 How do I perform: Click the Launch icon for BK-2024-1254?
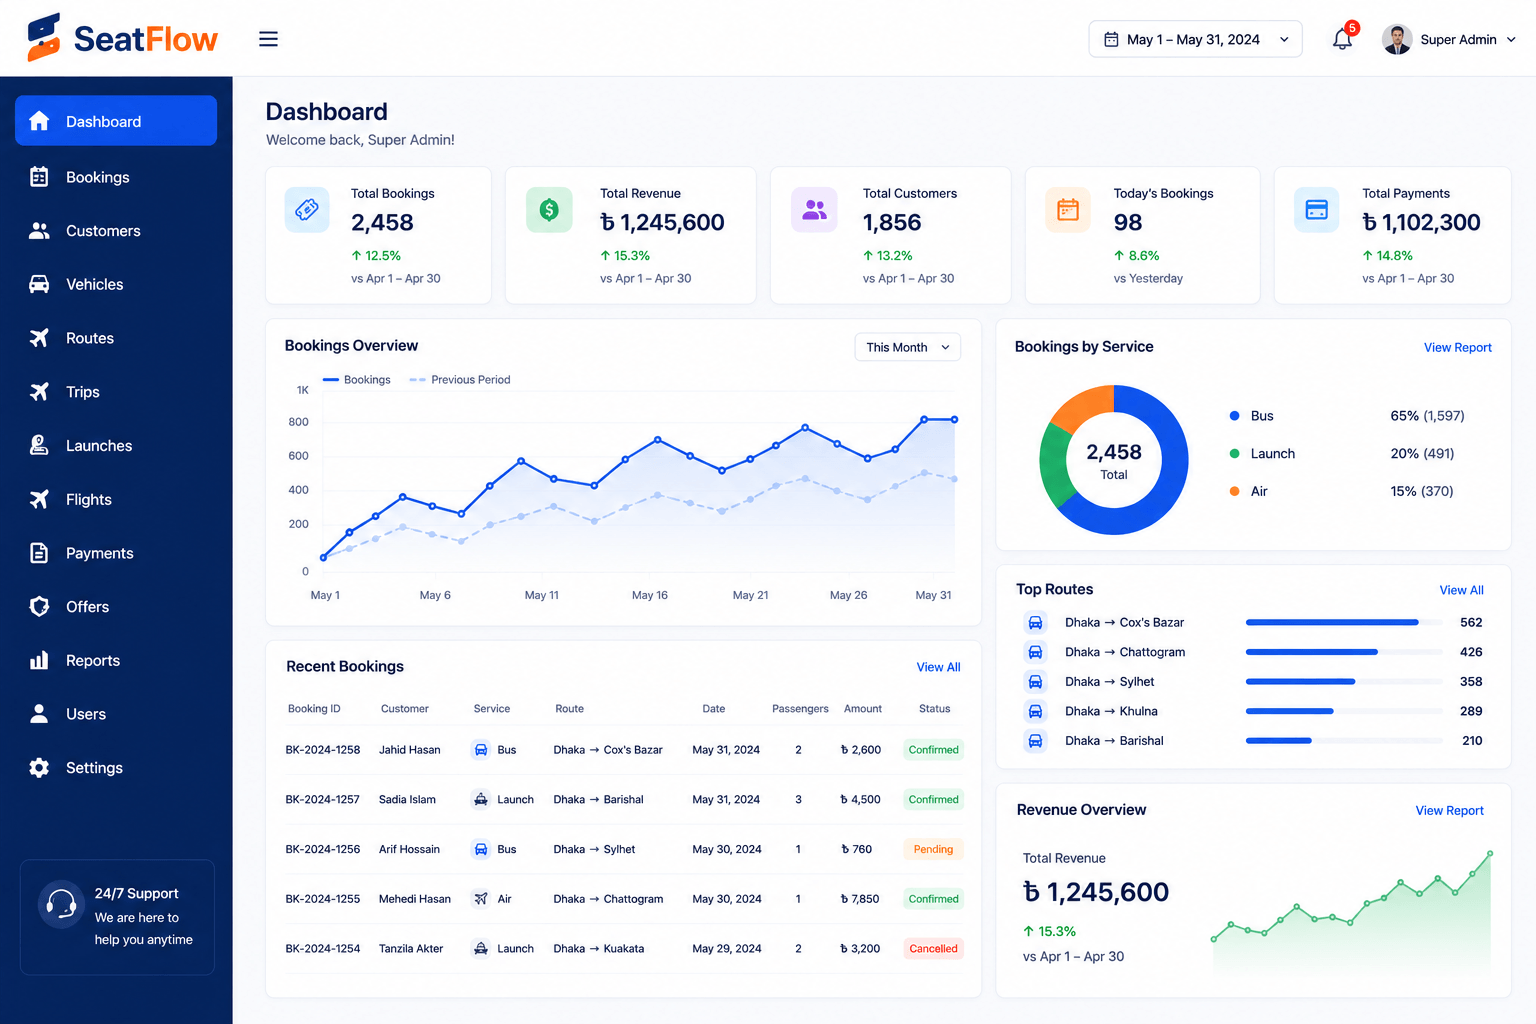click(481, 949)
